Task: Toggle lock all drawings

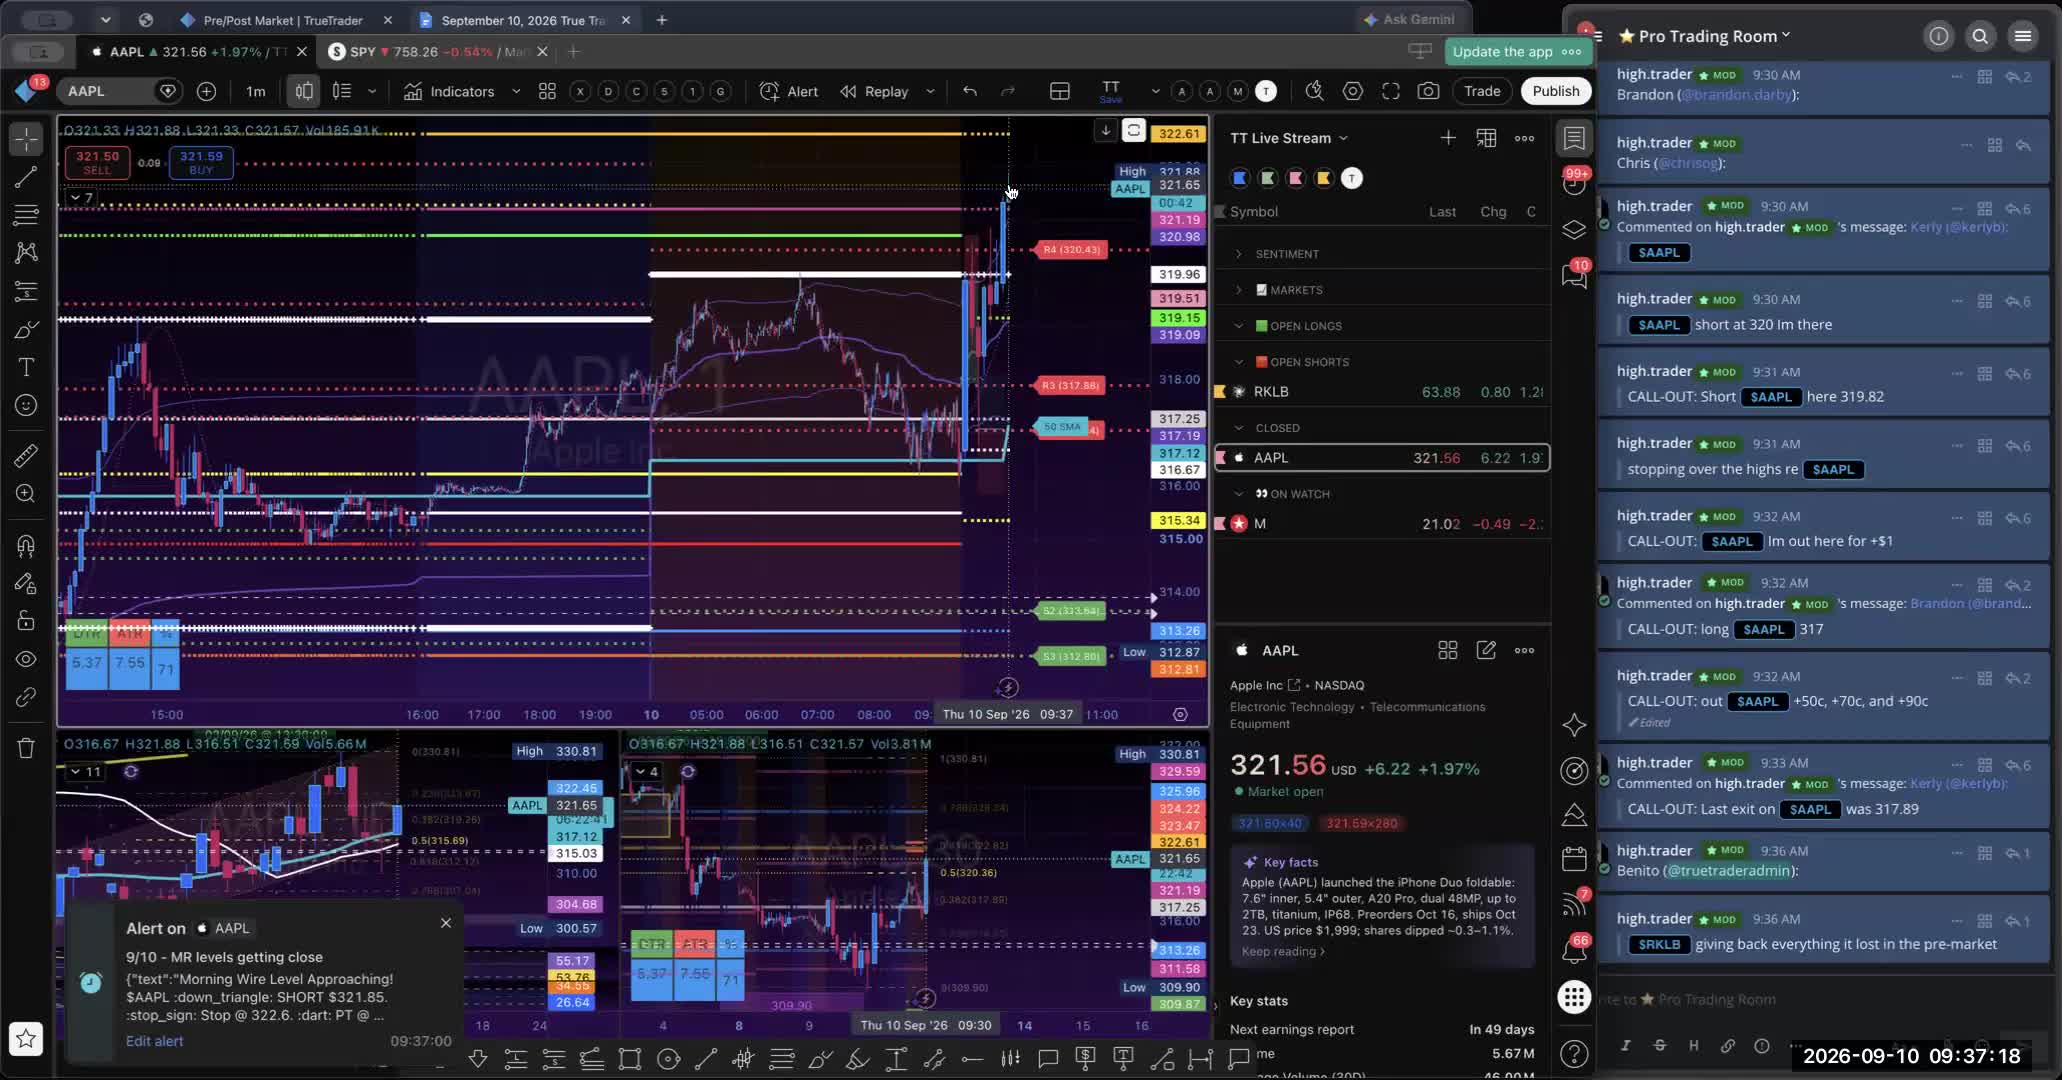Action: pyautogui.click(x=26, y=621)
